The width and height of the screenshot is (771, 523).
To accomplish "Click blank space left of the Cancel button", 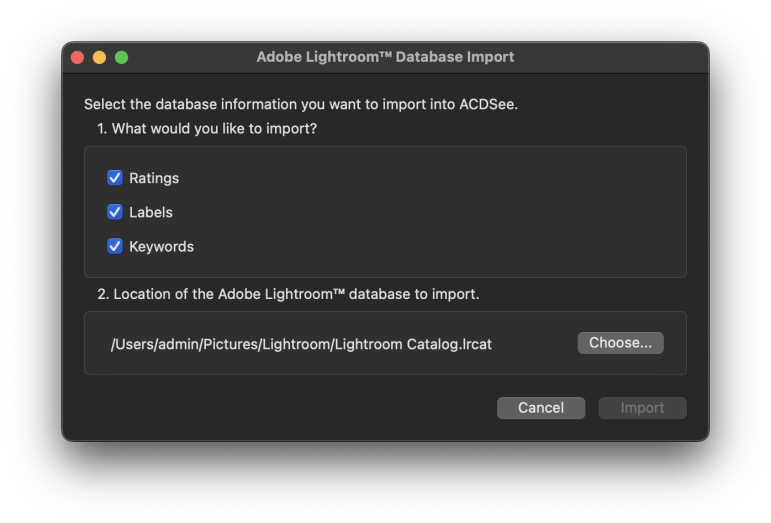I will pos(300,408).
